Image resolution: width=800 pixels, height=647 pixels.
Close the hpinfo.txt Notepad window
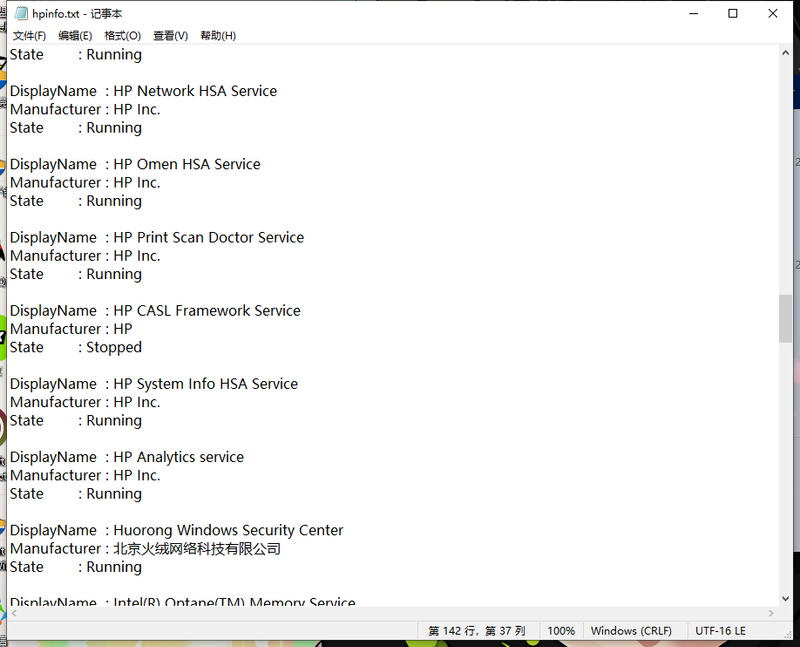774,14
